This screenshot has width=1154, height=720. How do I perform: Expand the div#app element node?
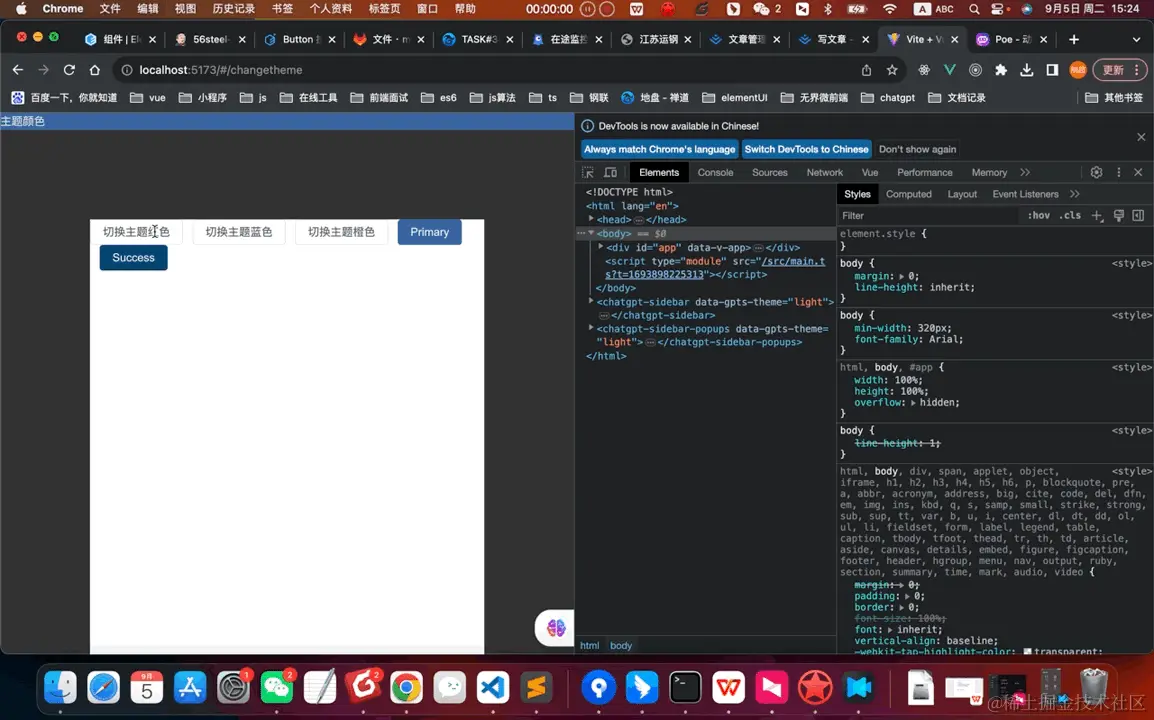(601, 247)
